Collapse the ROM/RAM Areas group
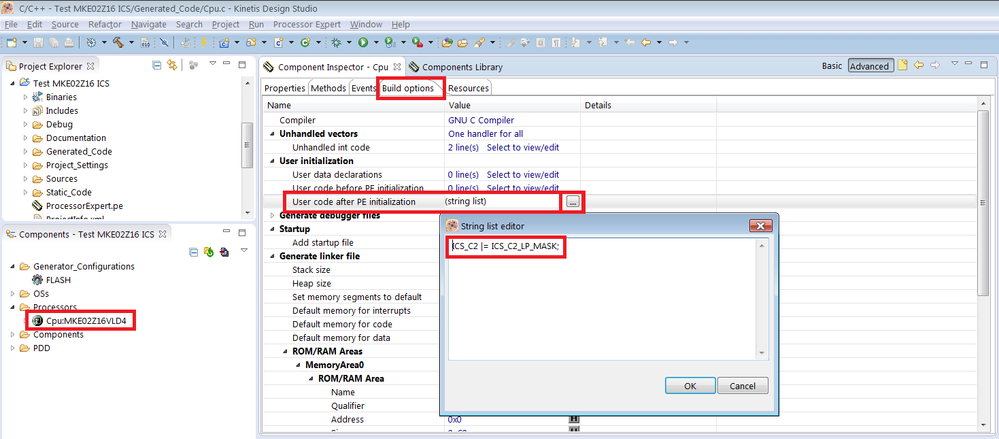Image resolution: width=999 pixels, height=439 pixels. [x=285, y=352]
